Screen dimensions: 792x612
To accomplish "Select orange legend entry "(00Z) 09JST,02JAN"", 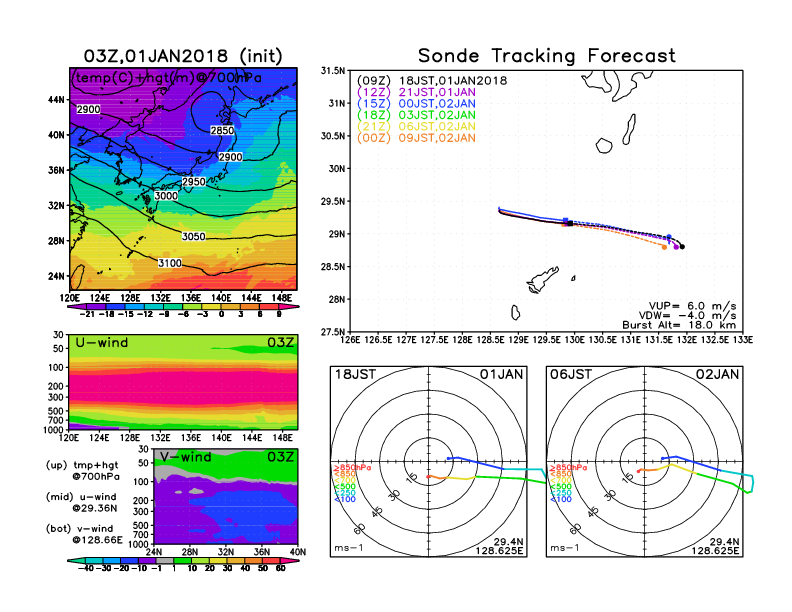I will click(x=416, y=138).
